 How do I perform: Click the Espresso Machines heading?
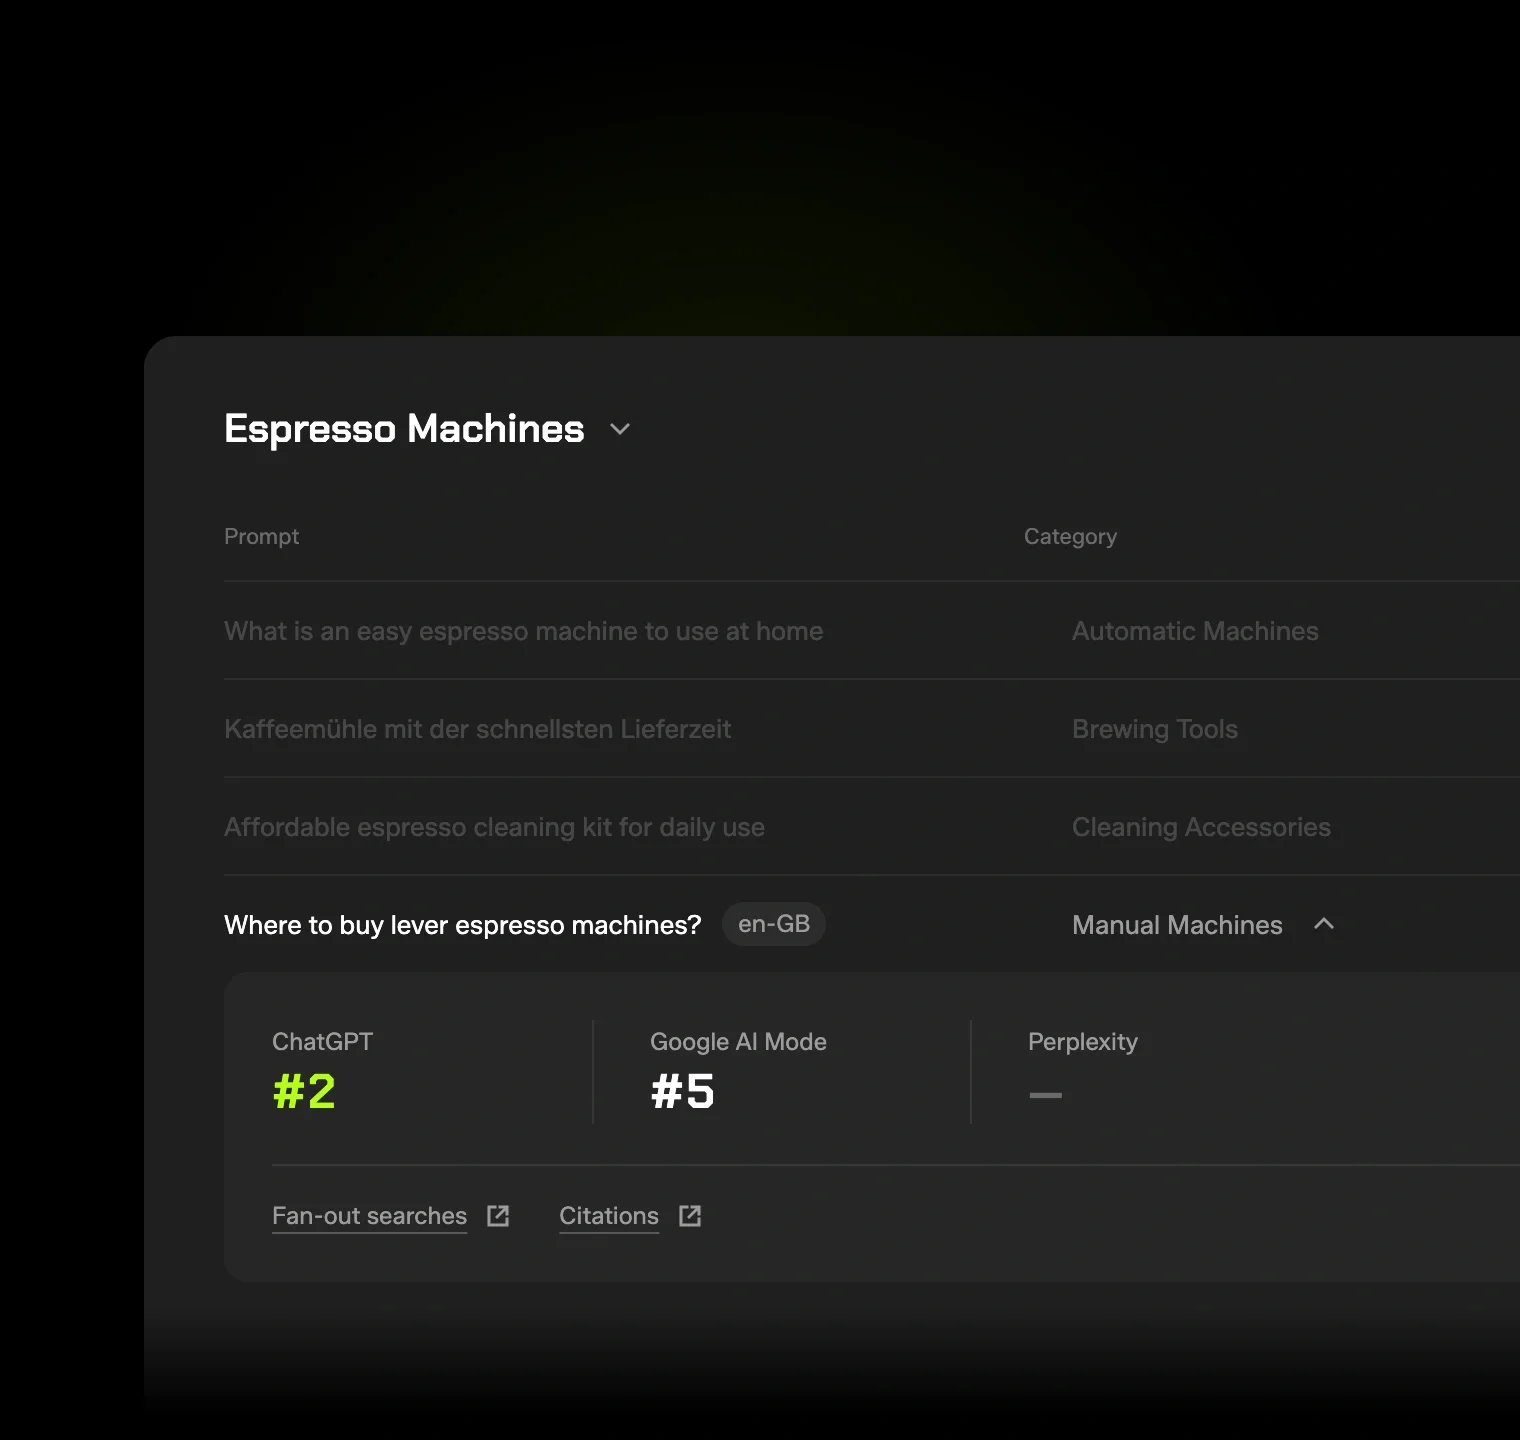point(404,429)
